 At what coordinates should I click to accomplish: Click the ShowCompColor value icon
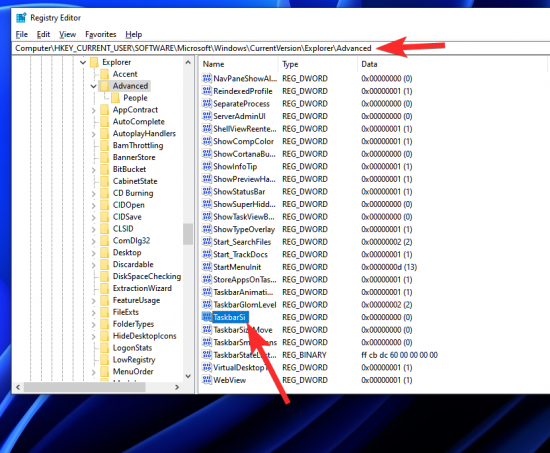[x=207, y=141]
